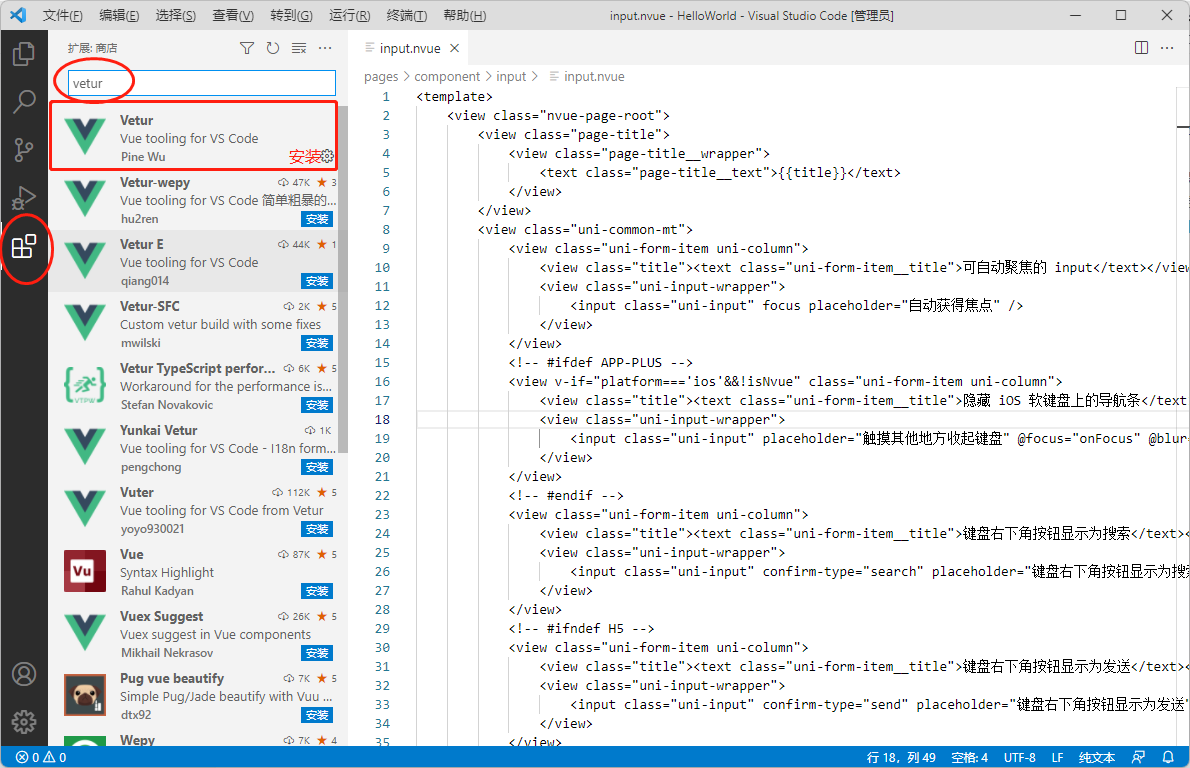The width and height of the screenshot is (1190, 768).
Task: Split the editor using the top-right icon
Action: click(1141, 46)
